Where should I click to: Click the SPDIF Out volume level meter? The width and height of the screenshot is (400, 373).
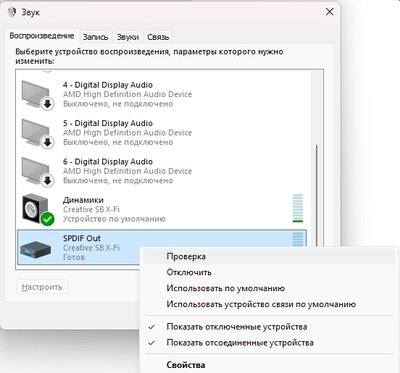[x=298, y=240]
